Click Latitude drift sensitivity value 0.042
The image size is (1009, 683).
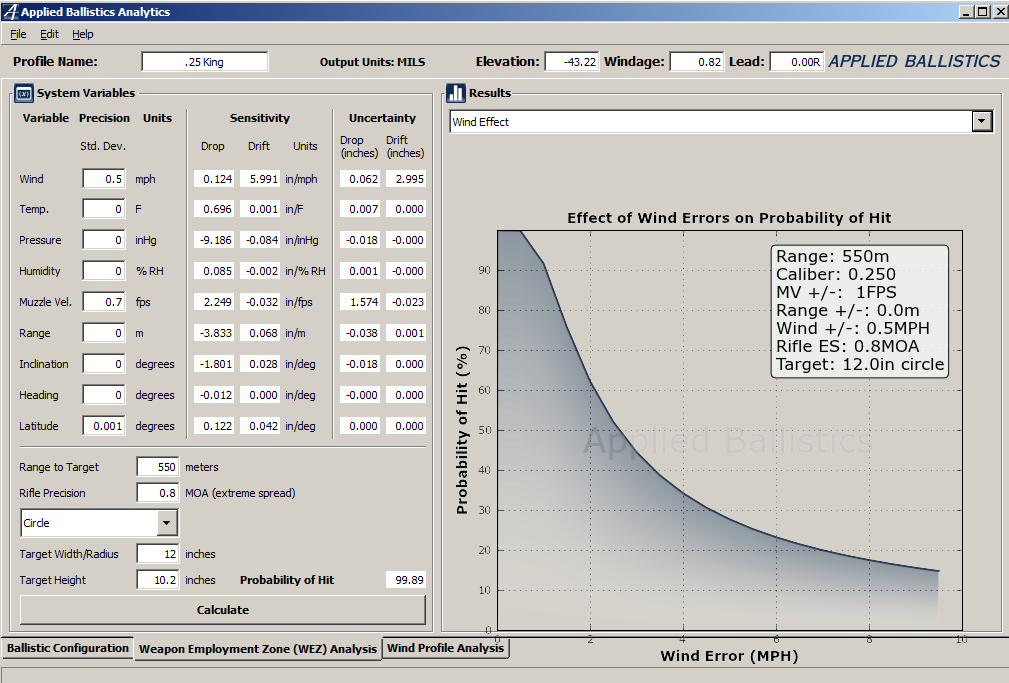click(260, 426)
